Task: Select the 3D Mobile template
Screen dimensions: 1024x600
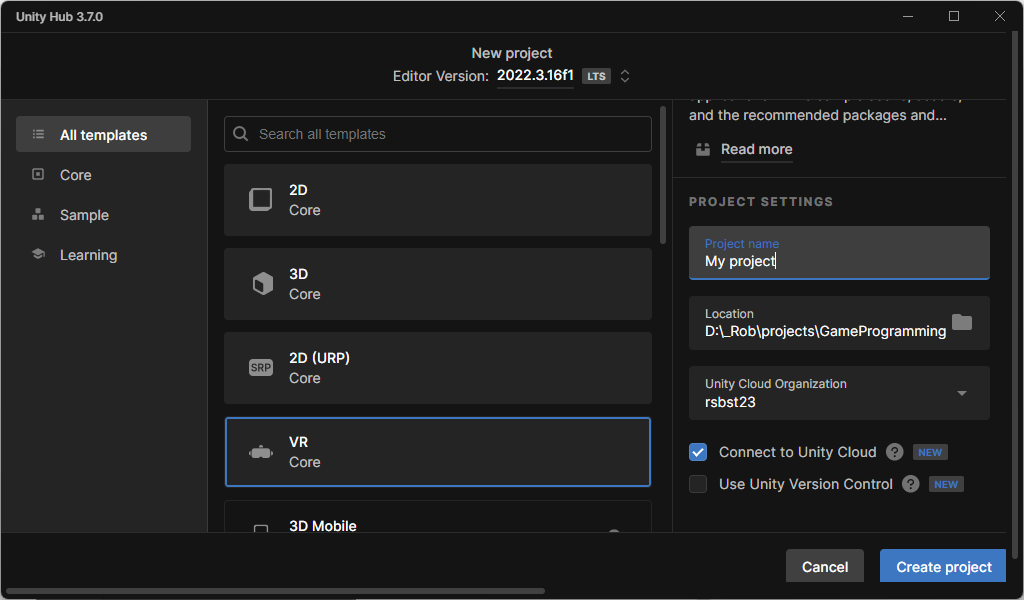Action: pyautogui.click(x=438, y=517)
